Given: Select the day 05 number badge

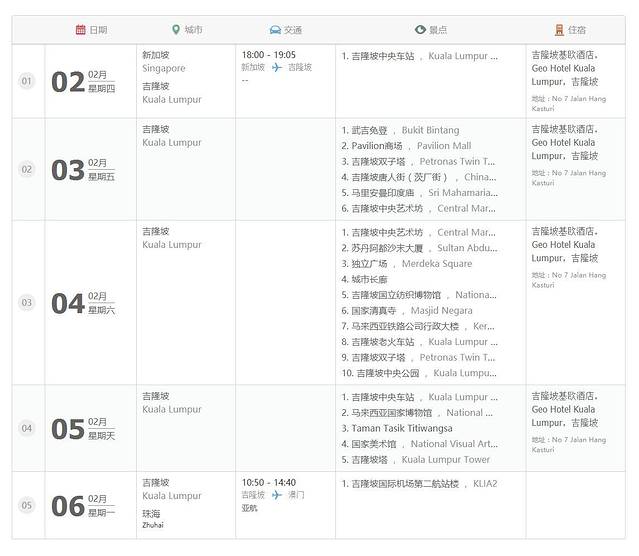Looking at the screenshot, I should (27, 505).
